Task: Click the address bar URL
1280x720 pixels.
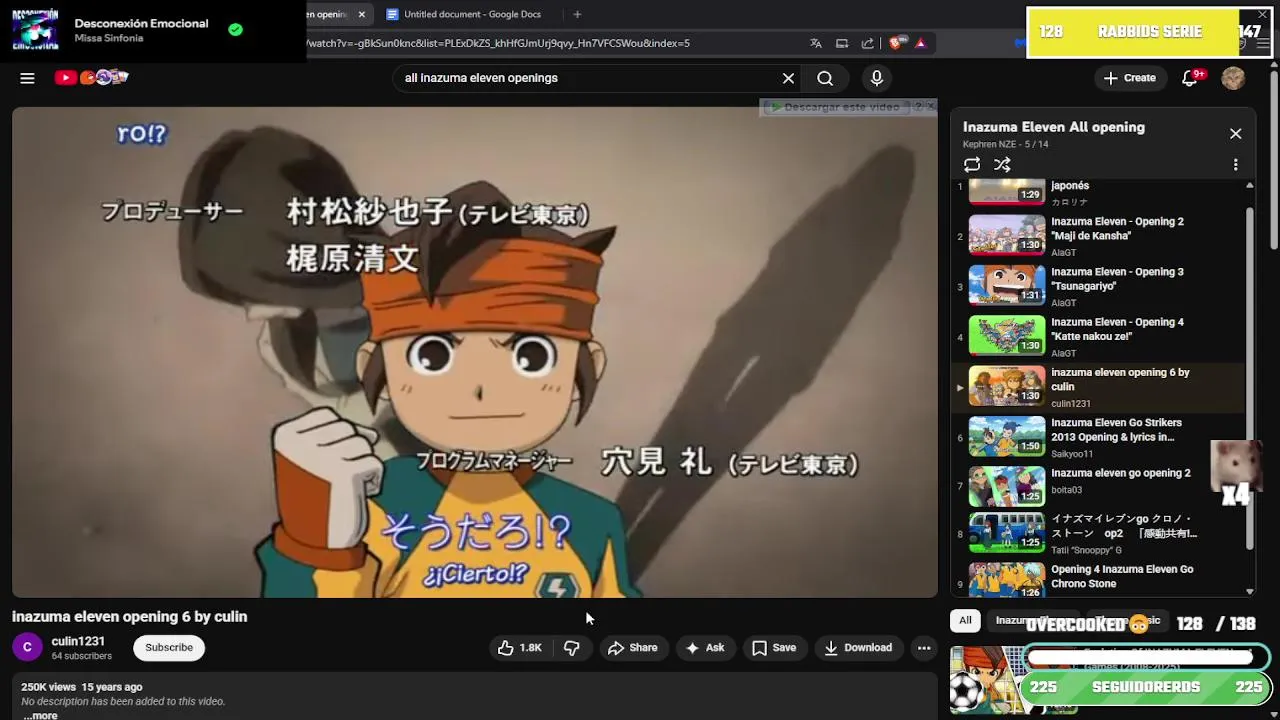Action: [x=497, y=43]
